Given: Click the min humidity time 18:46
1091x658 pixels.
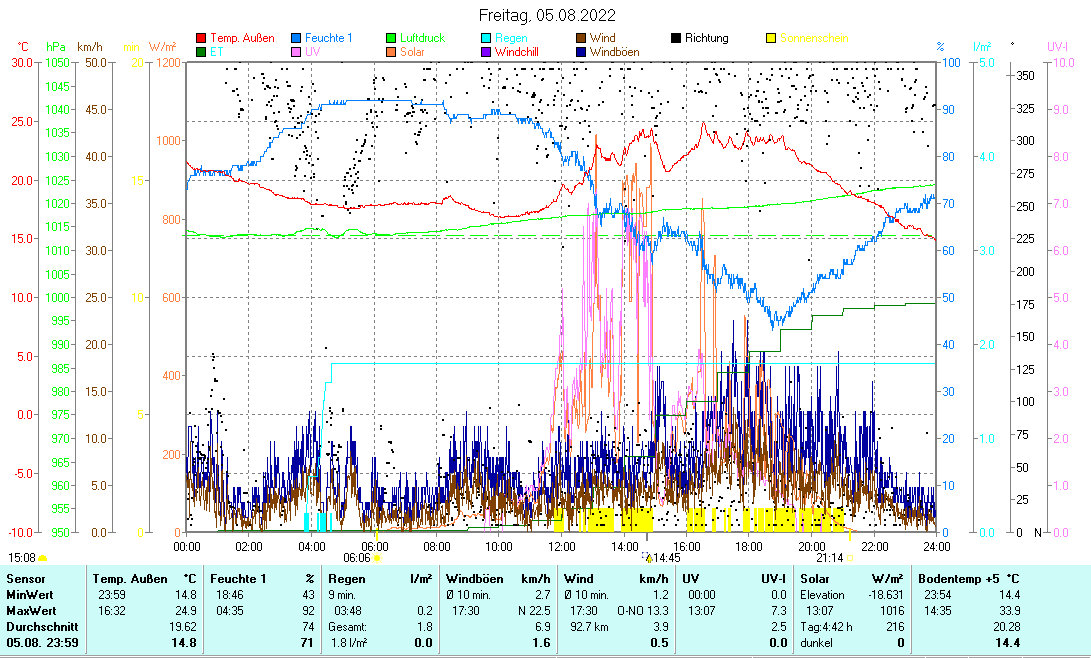Looking at the screenshot, I should [x=230, y=595].
